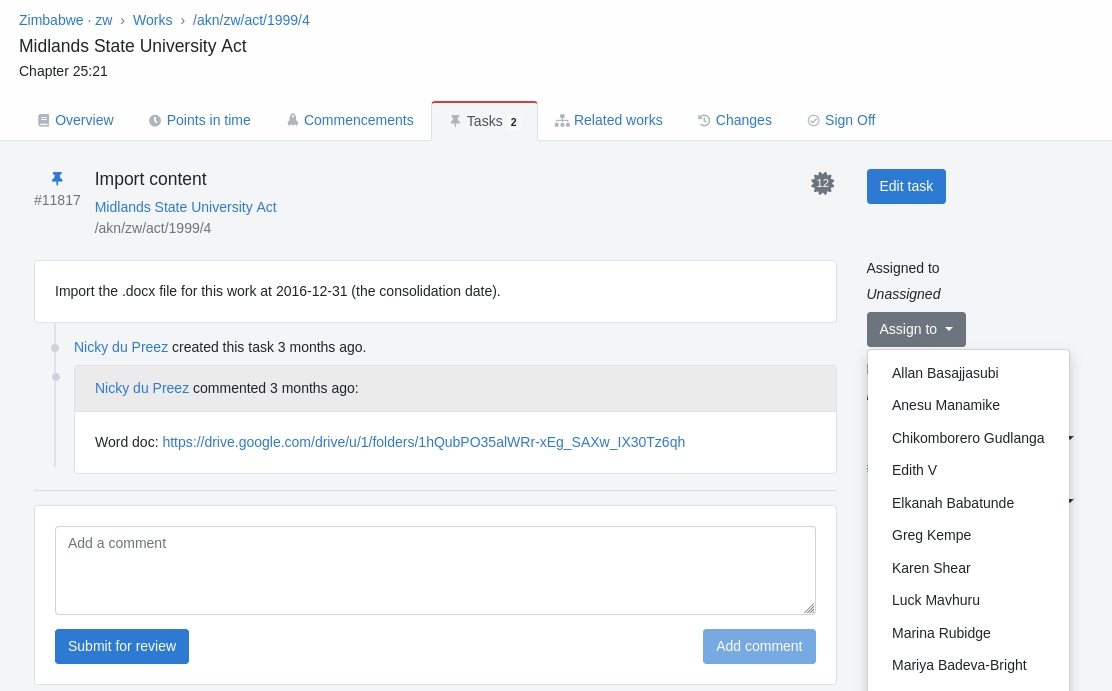Click the book icon on the Overview tab
1112x691 pixels.
[x=43, y=121]
